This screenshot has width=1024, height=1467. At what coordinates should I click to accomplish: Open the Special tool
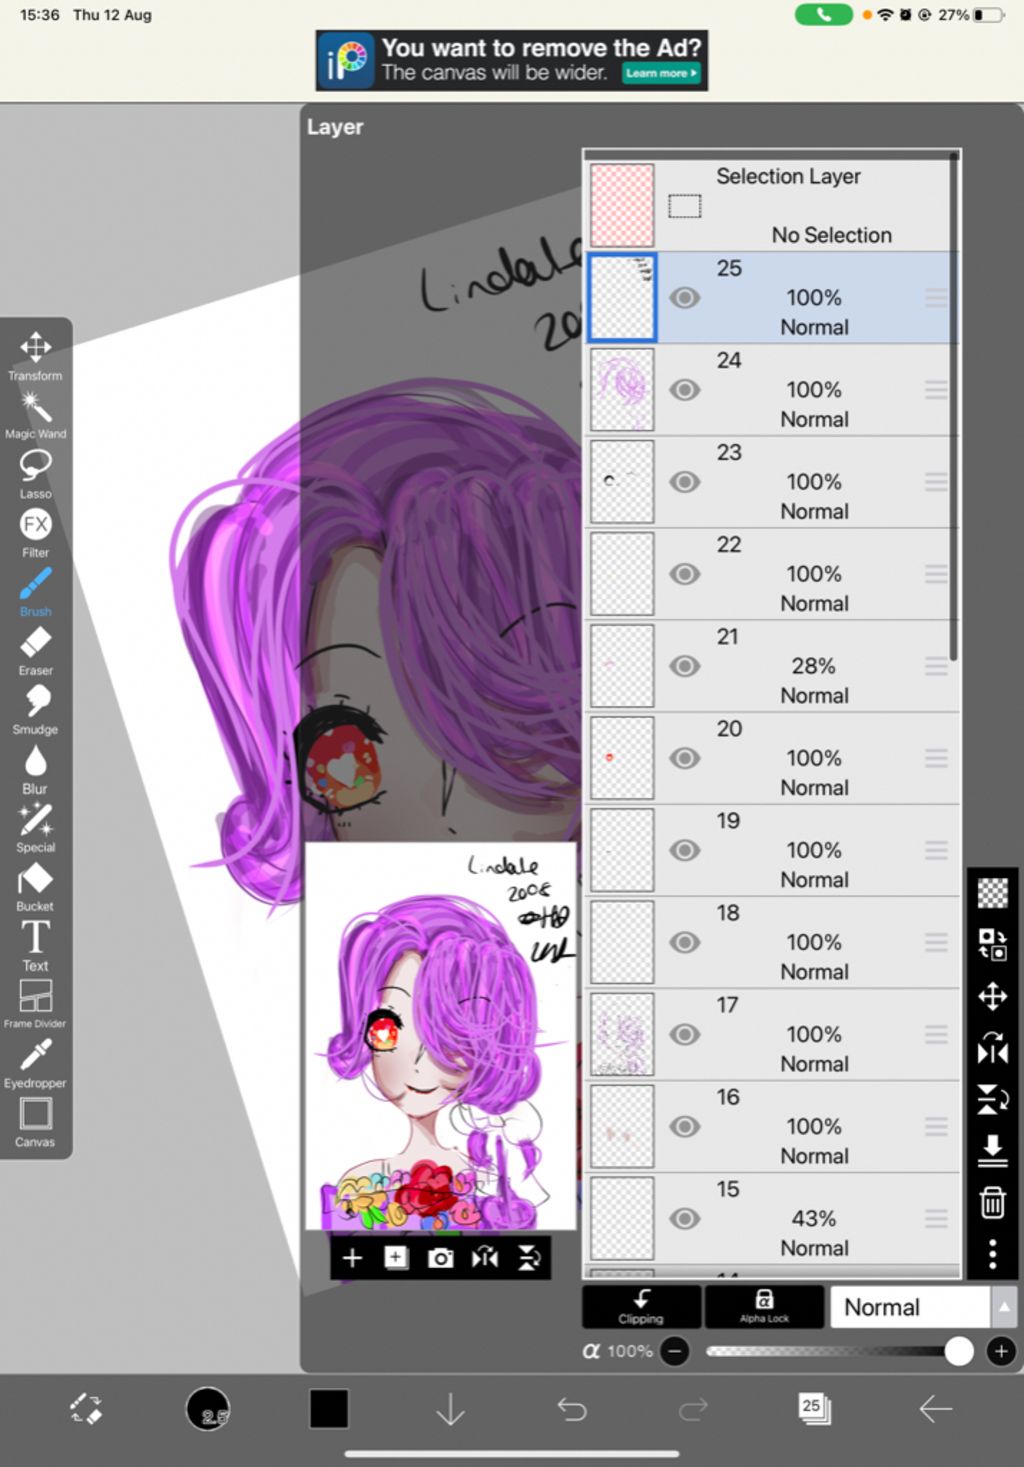pos(35,828)
